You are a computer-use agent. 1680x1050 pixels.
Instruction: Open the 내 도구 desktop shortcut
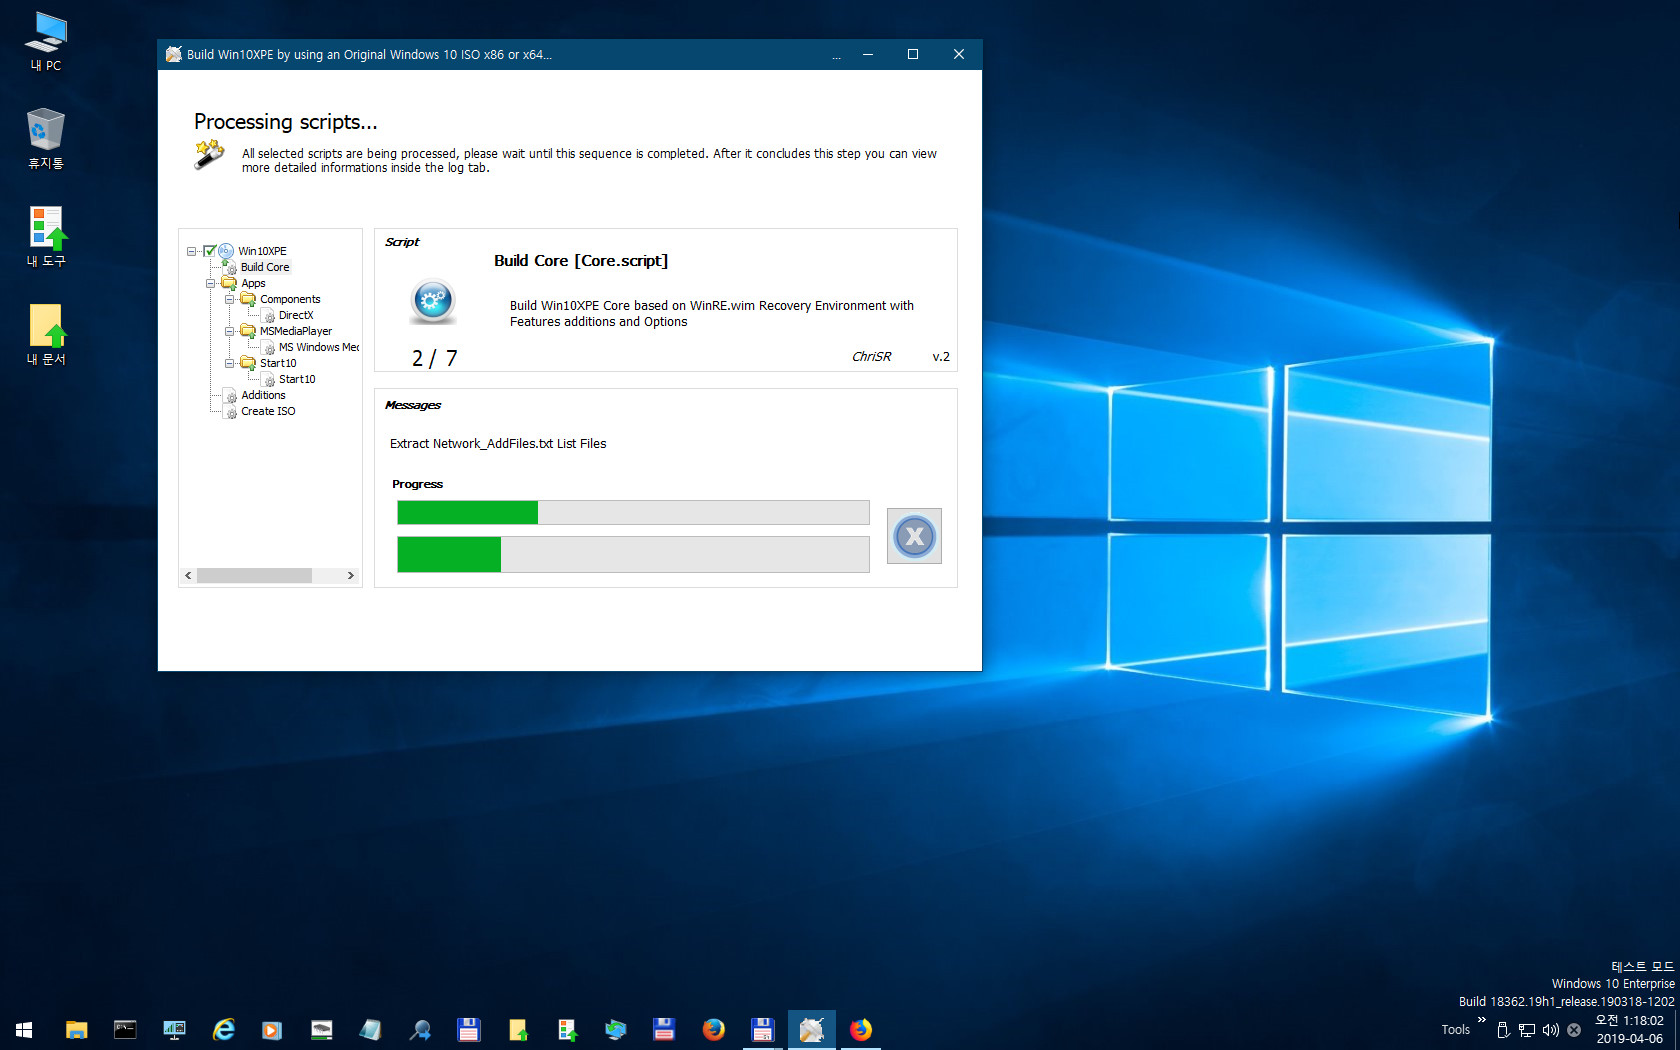pyautogui.click(x=46, y=237)
